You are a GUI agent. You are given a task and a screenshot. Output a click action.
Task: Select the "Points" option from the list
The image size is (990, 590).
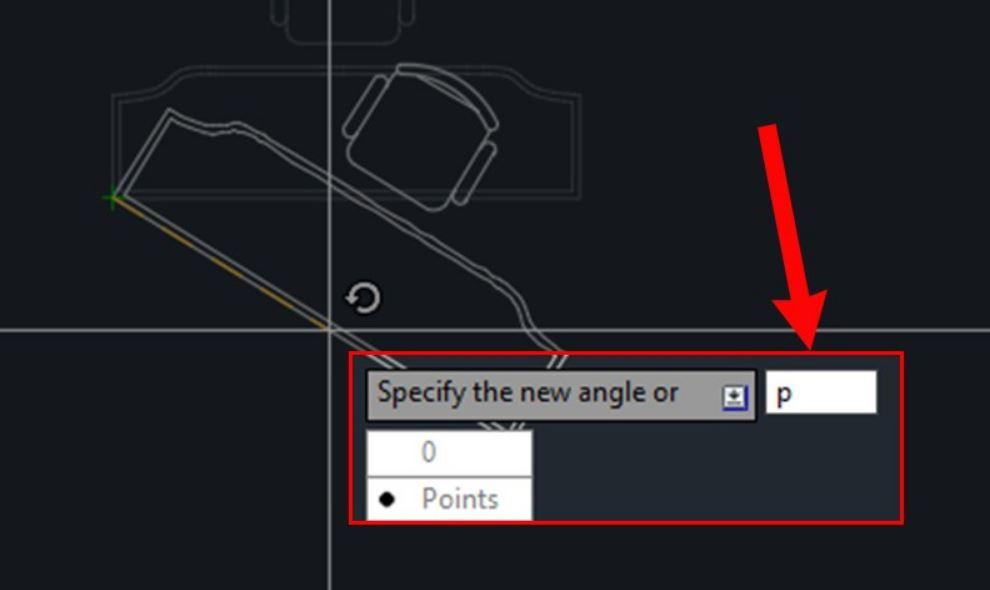click(x=450, y=499)
